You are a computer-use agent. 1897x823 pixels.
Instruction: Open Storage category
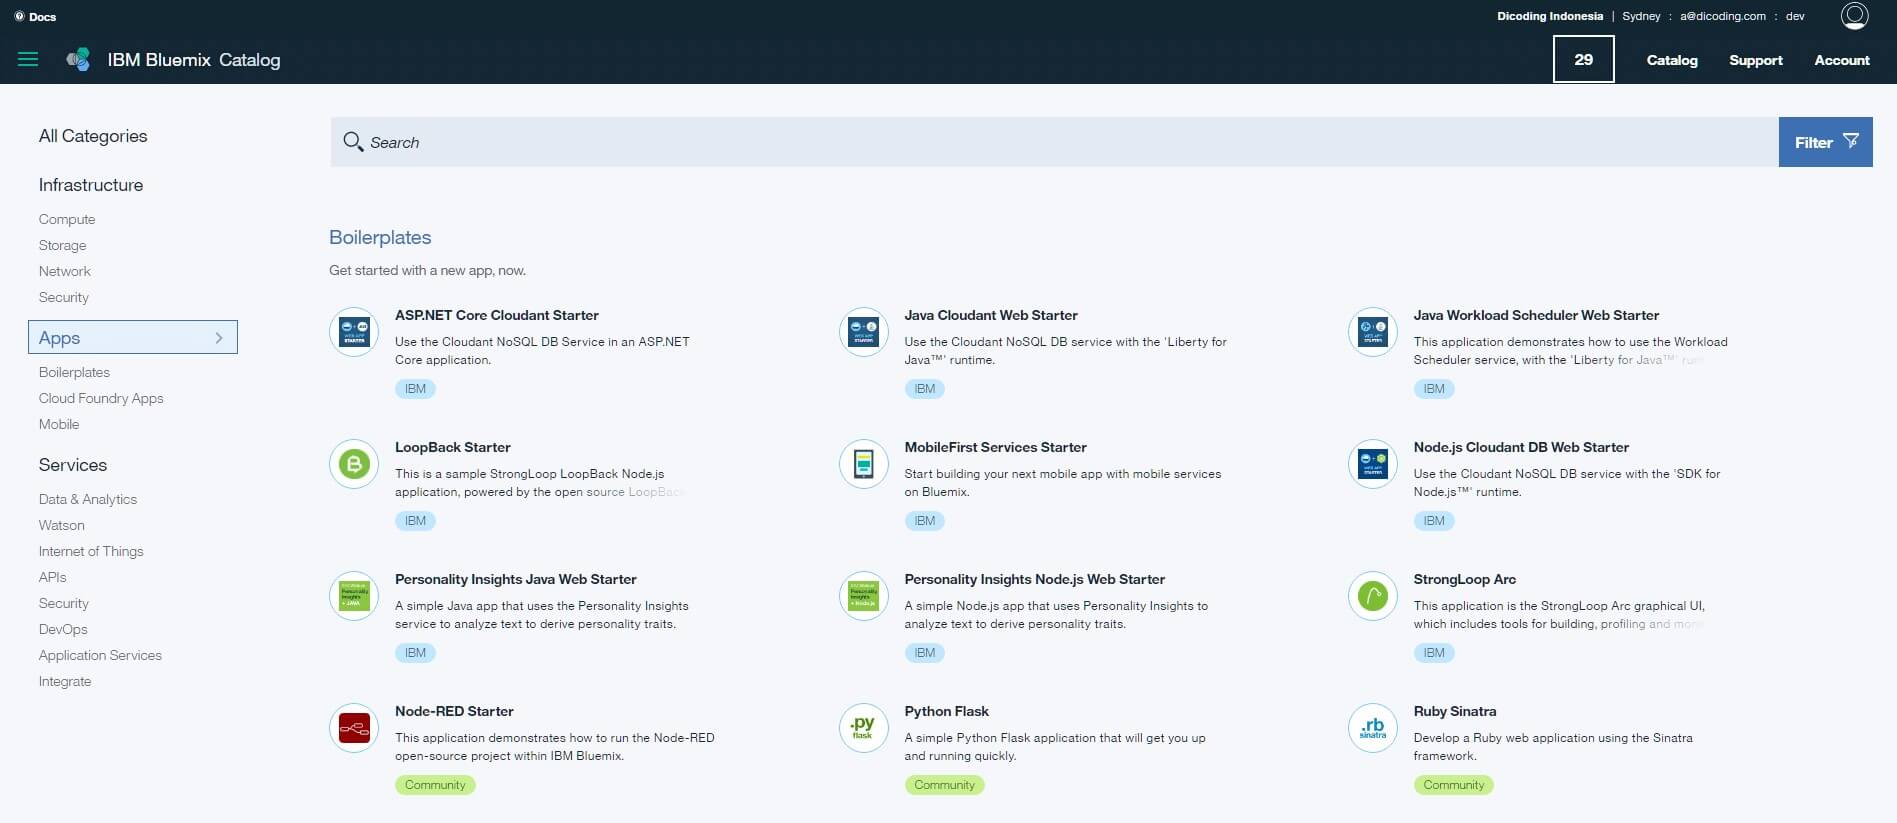coord(62,245)
